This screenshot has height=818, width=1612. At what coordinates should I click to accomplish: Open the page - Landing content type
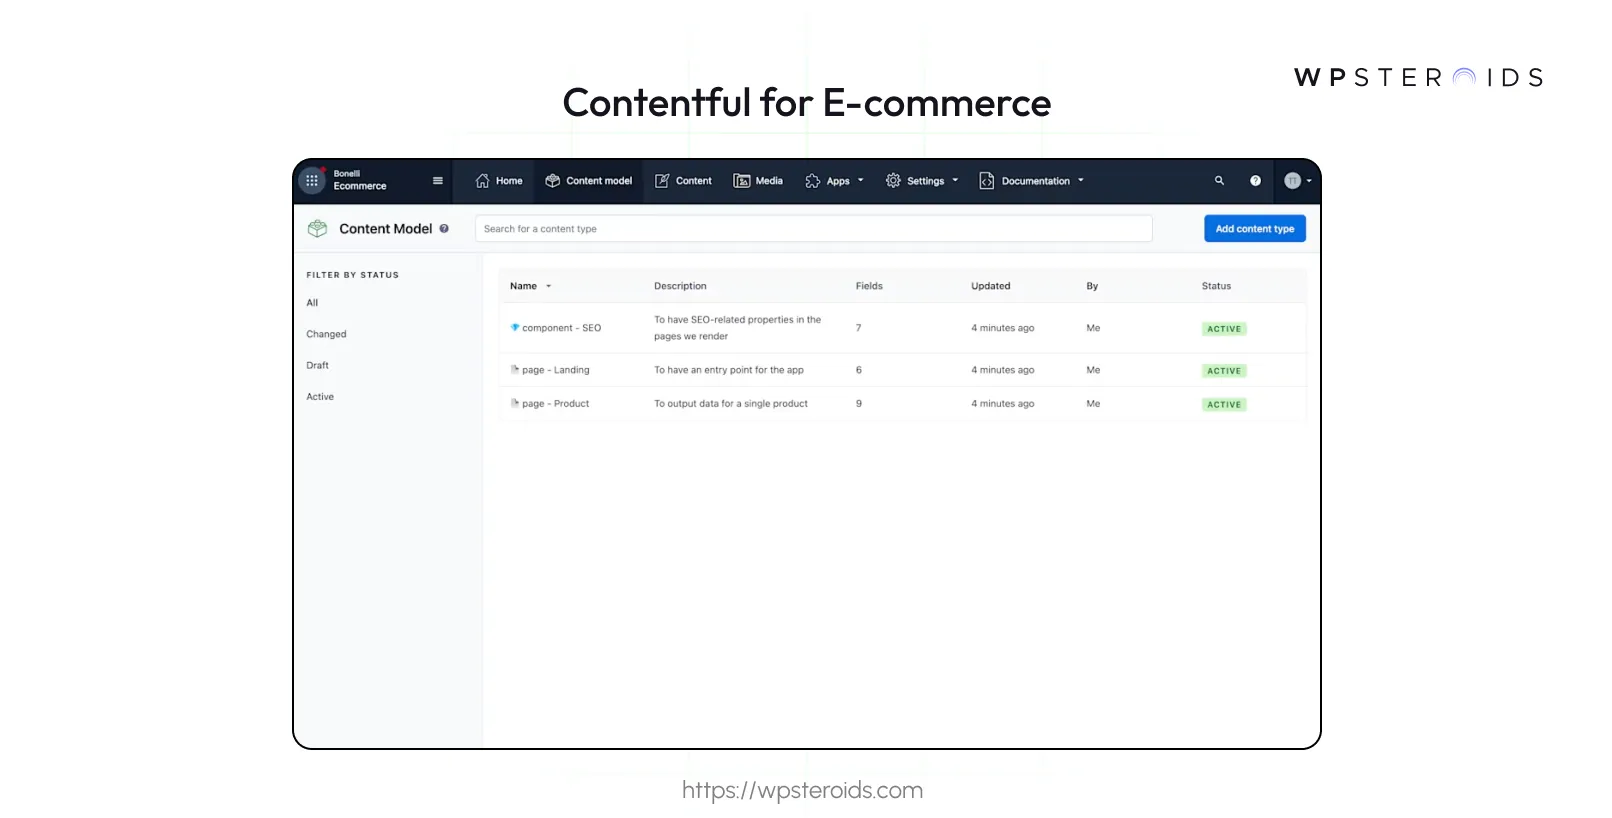pyautogui.click(x=556, y=370)
